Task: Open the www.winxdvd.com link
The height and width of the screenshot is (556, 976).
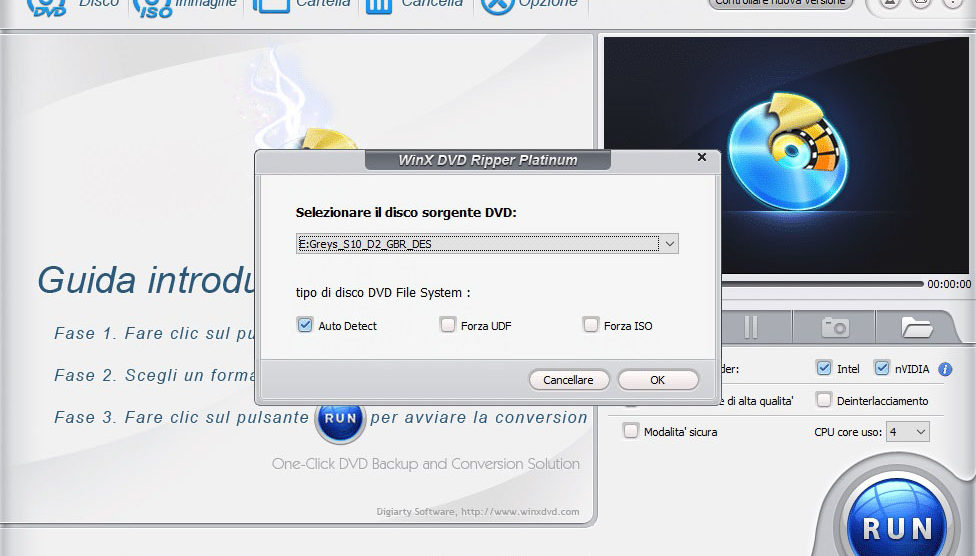Action: click(x=520, y=512)
